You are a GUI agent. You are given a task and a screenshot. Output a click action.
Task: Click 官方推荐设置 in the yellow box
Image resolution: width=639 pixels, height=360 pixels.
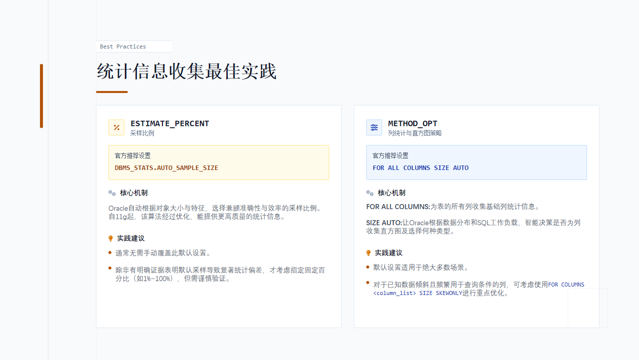click(x=132, y=156)
